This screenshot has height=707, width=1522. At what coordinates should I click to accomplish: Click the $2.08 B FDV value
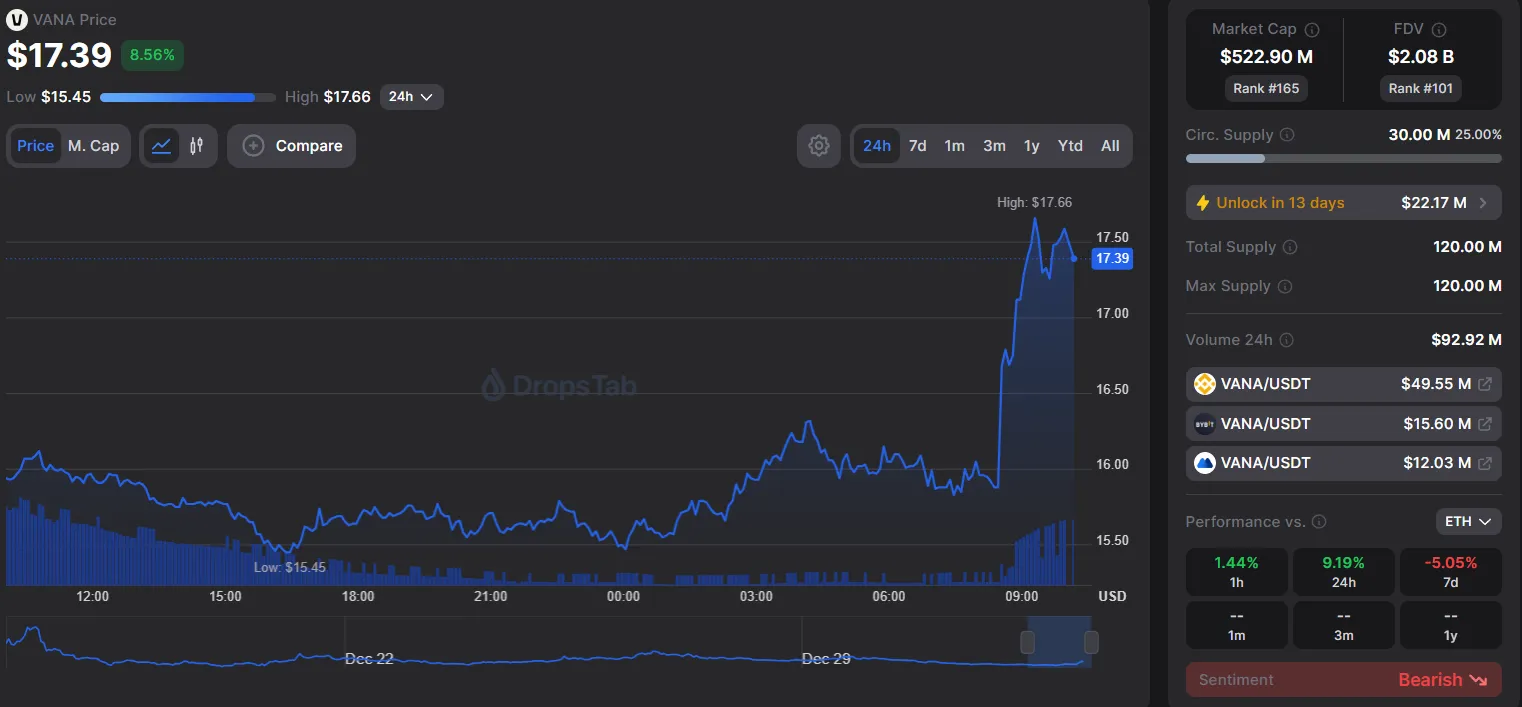(1421, 57)
